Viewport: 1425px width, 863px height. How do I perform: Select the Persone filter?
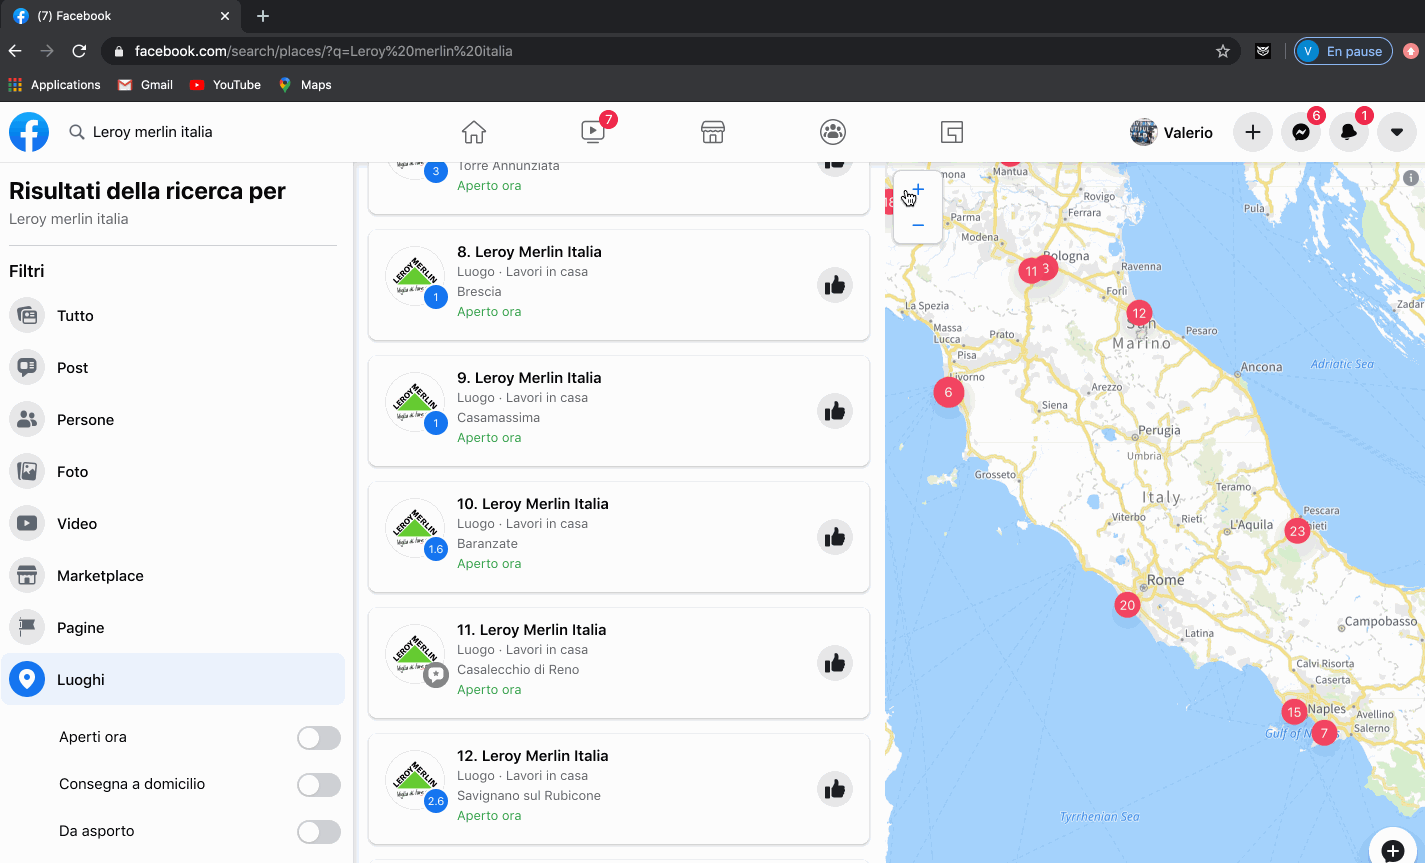[173, 420]
